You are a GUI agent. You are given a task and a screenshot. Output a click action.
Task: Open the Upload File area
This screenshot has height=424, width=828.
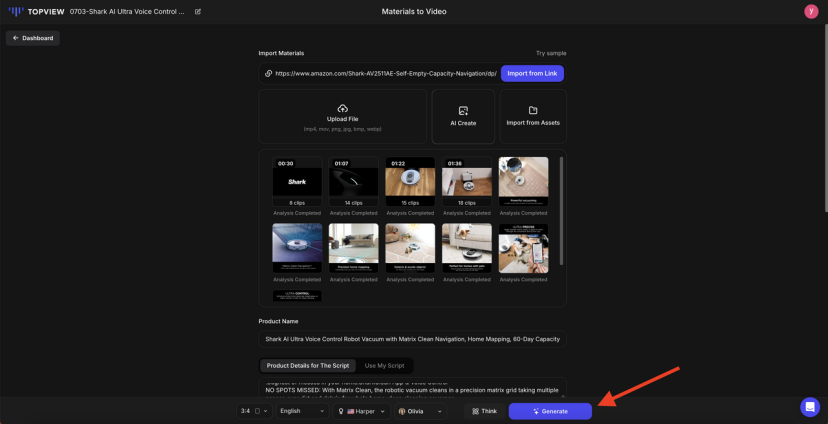pyautogui.click(x=342, y=116)
